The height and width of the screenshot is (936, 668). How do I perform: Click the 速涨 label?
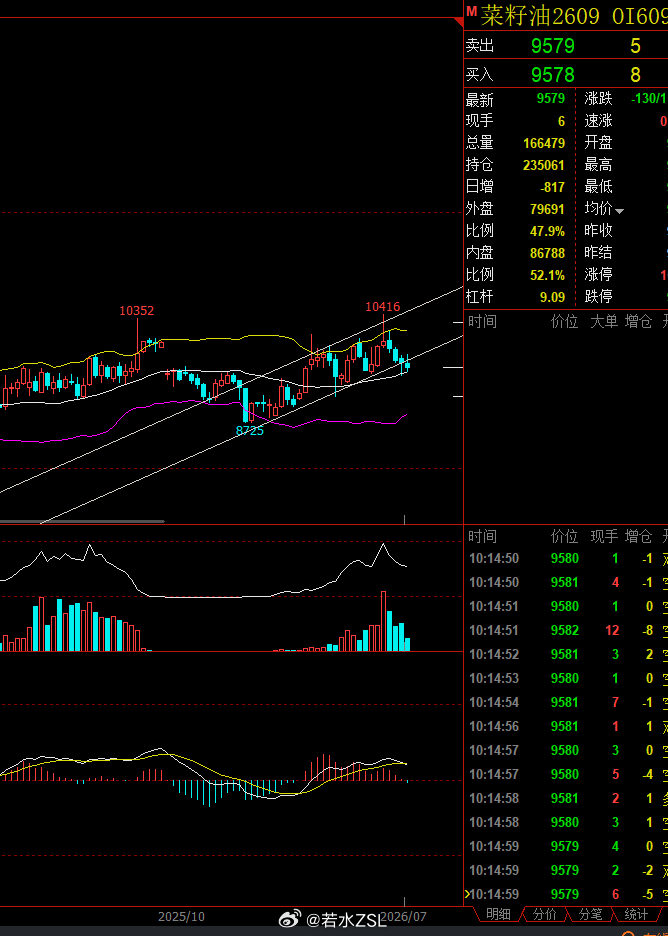tap(599, 121)
